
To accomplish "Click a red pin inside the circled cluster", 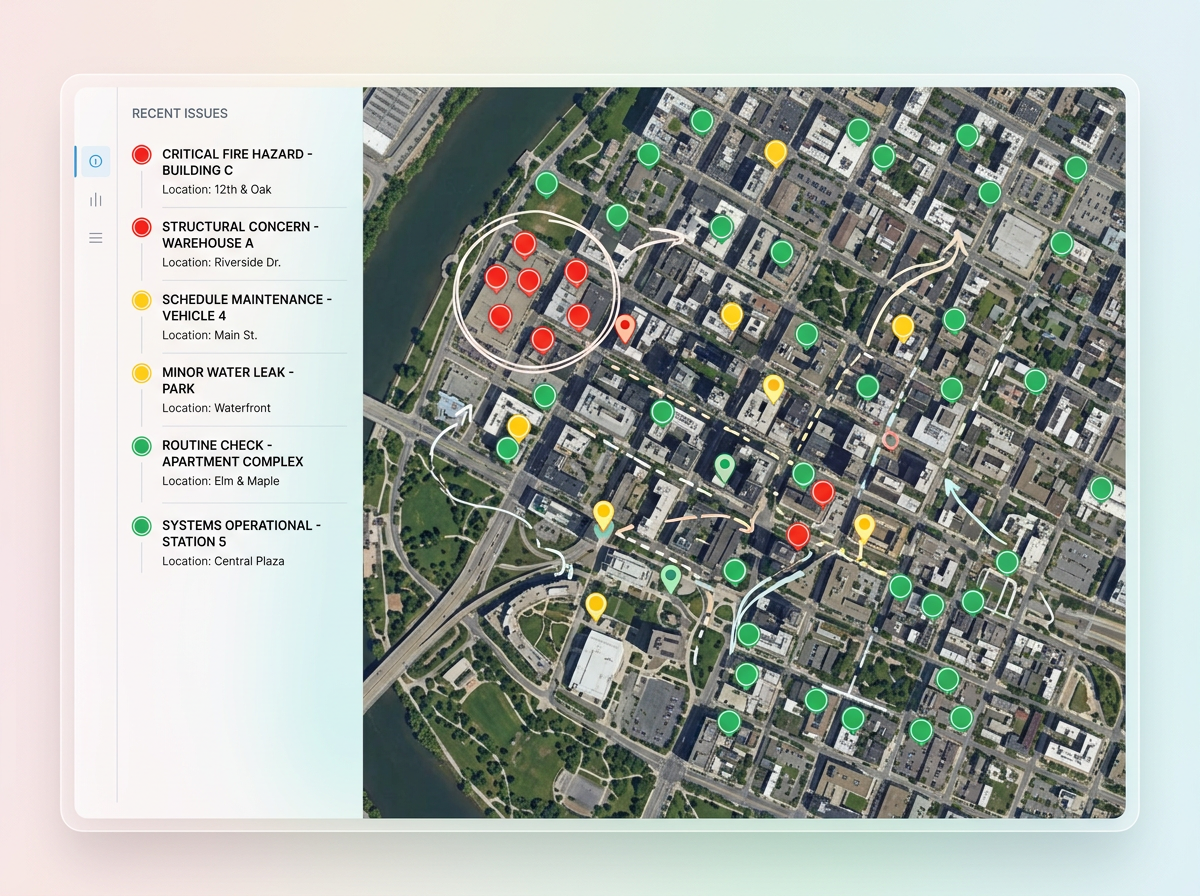I will click(x=527, y=243).
